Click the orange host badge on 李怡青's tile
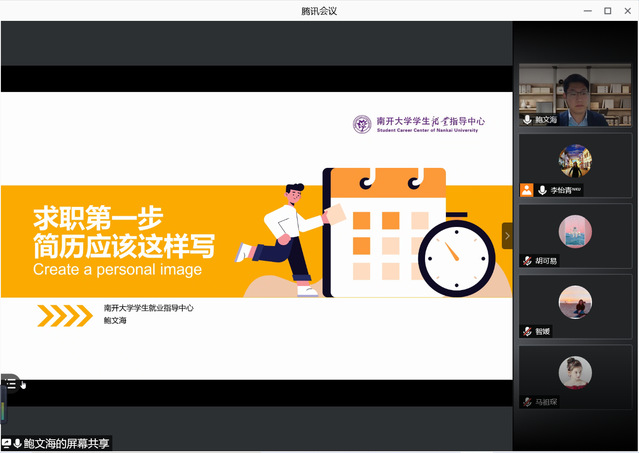The image size is (639, 453). [x=526, y=189]
